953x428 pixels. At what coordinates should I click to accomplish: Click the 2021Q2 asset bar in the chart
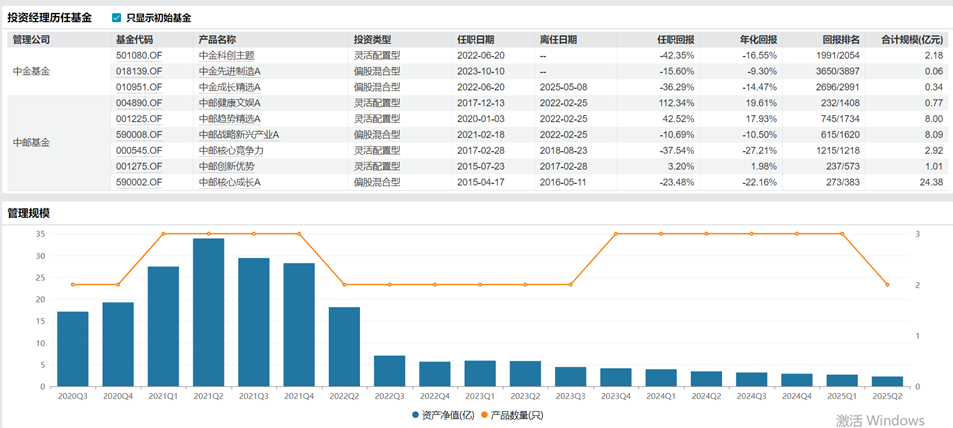click(x=208, y=312)
